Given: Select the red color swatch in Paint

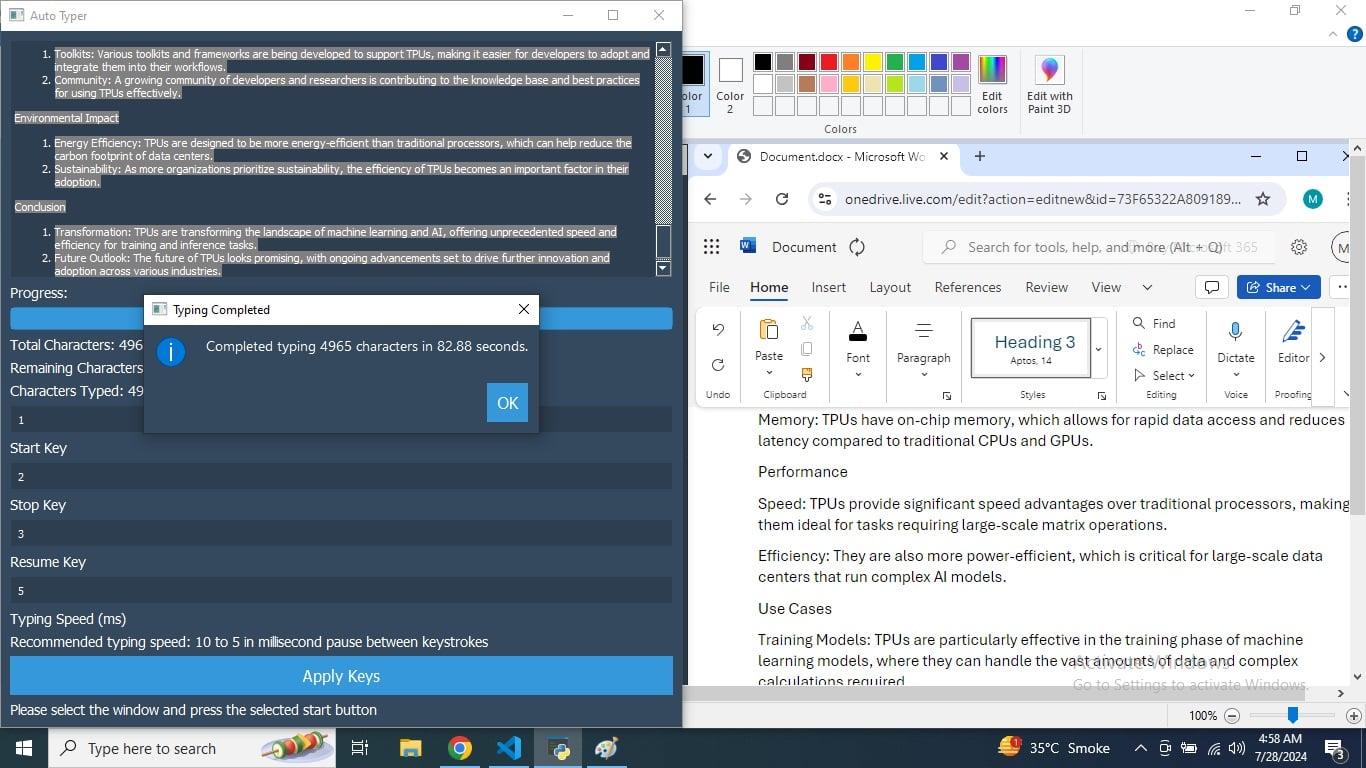Looking at the screenshot, I should pos(829,62).
